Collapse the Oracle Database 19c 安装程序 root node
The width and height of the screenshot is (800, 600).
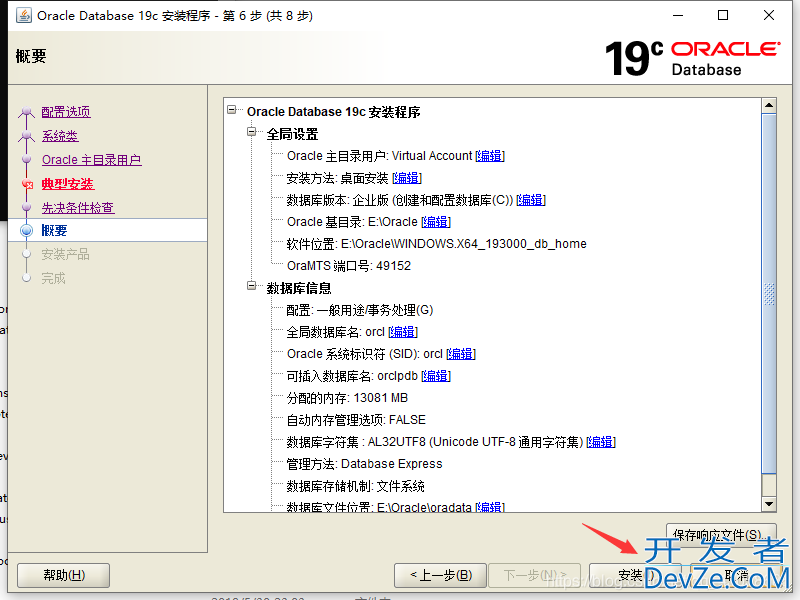232,110
